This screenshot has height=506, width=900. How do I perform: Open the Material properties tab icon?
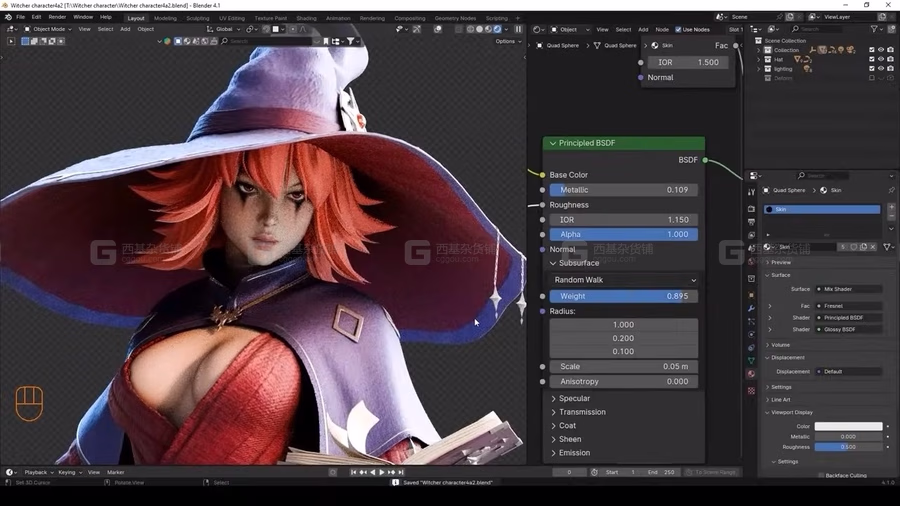point(751,374)
